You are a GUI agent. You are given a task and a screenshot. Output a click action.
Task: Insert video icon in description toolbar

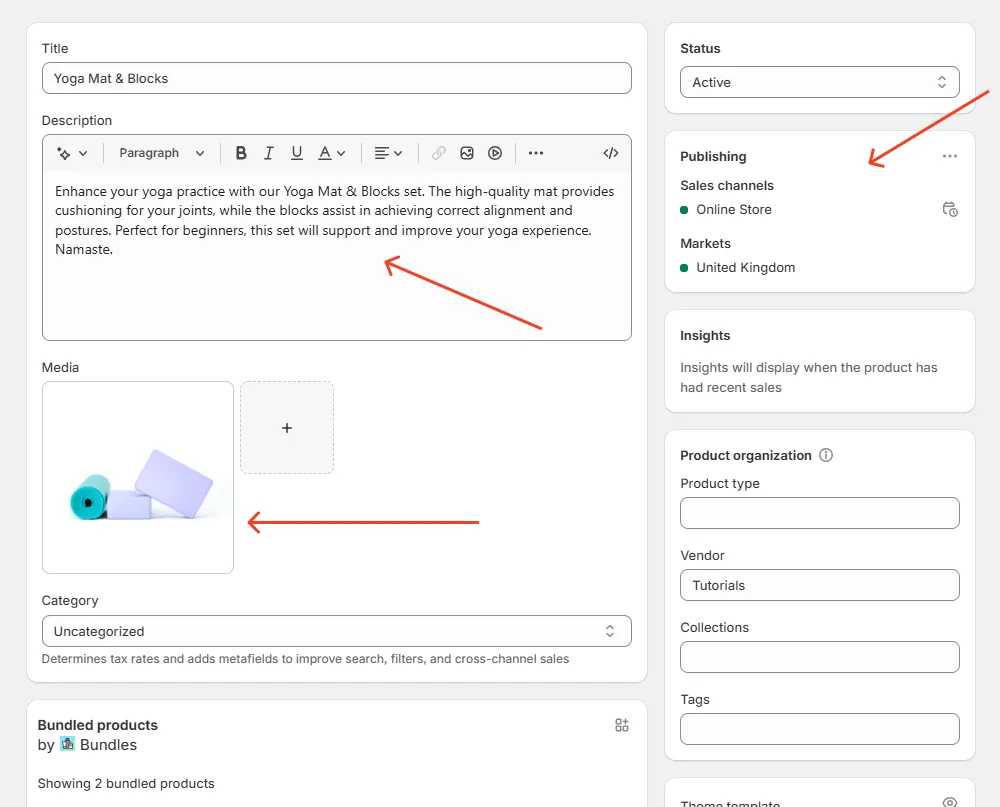[x=495, y=153]
